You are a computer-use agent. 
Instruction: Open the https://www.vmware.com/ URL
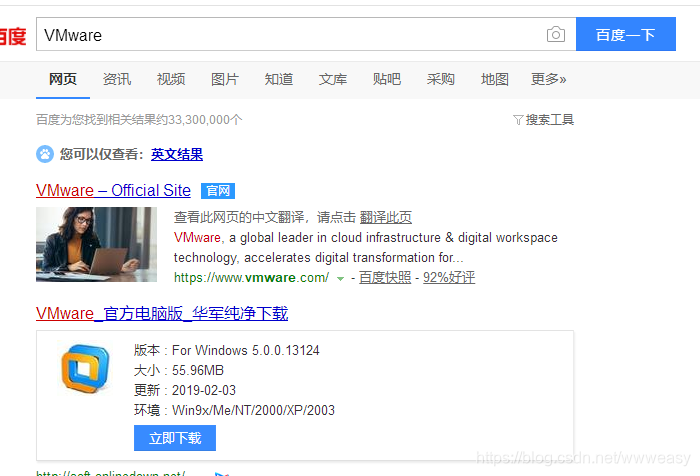[x=251, y=278]
